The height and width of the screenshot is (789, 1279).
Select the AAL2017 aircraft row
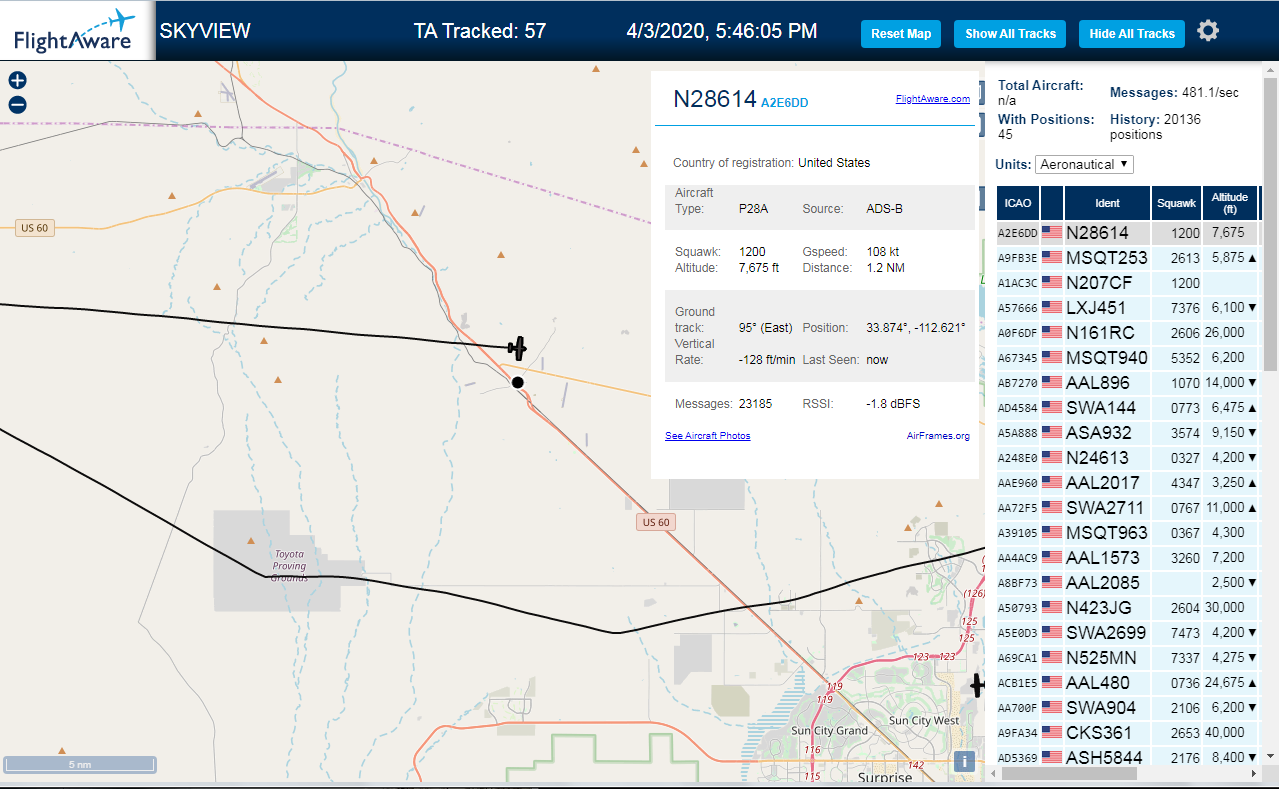tap(1127, 483)
